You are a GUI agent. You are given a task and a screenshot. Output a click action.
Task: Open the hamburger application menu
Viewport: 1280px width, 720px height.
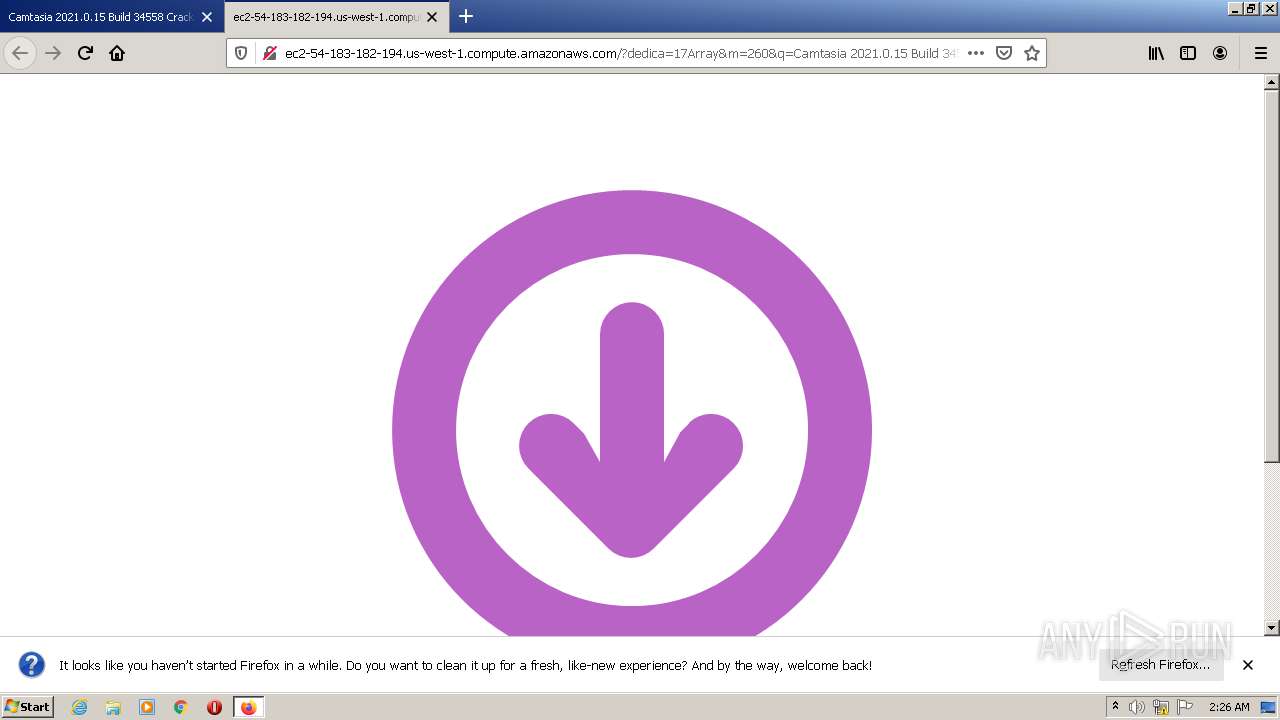1260,53
